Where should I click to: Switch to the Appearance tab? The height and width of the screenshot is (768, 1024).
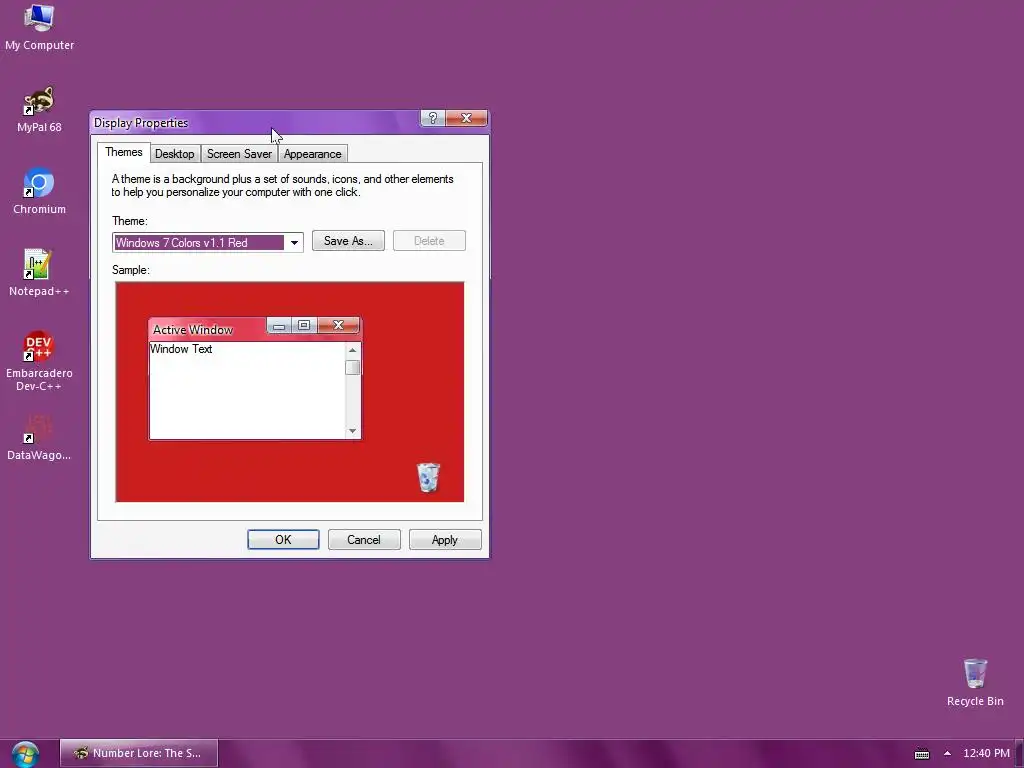pyautogui.click(x=312, y=154)
